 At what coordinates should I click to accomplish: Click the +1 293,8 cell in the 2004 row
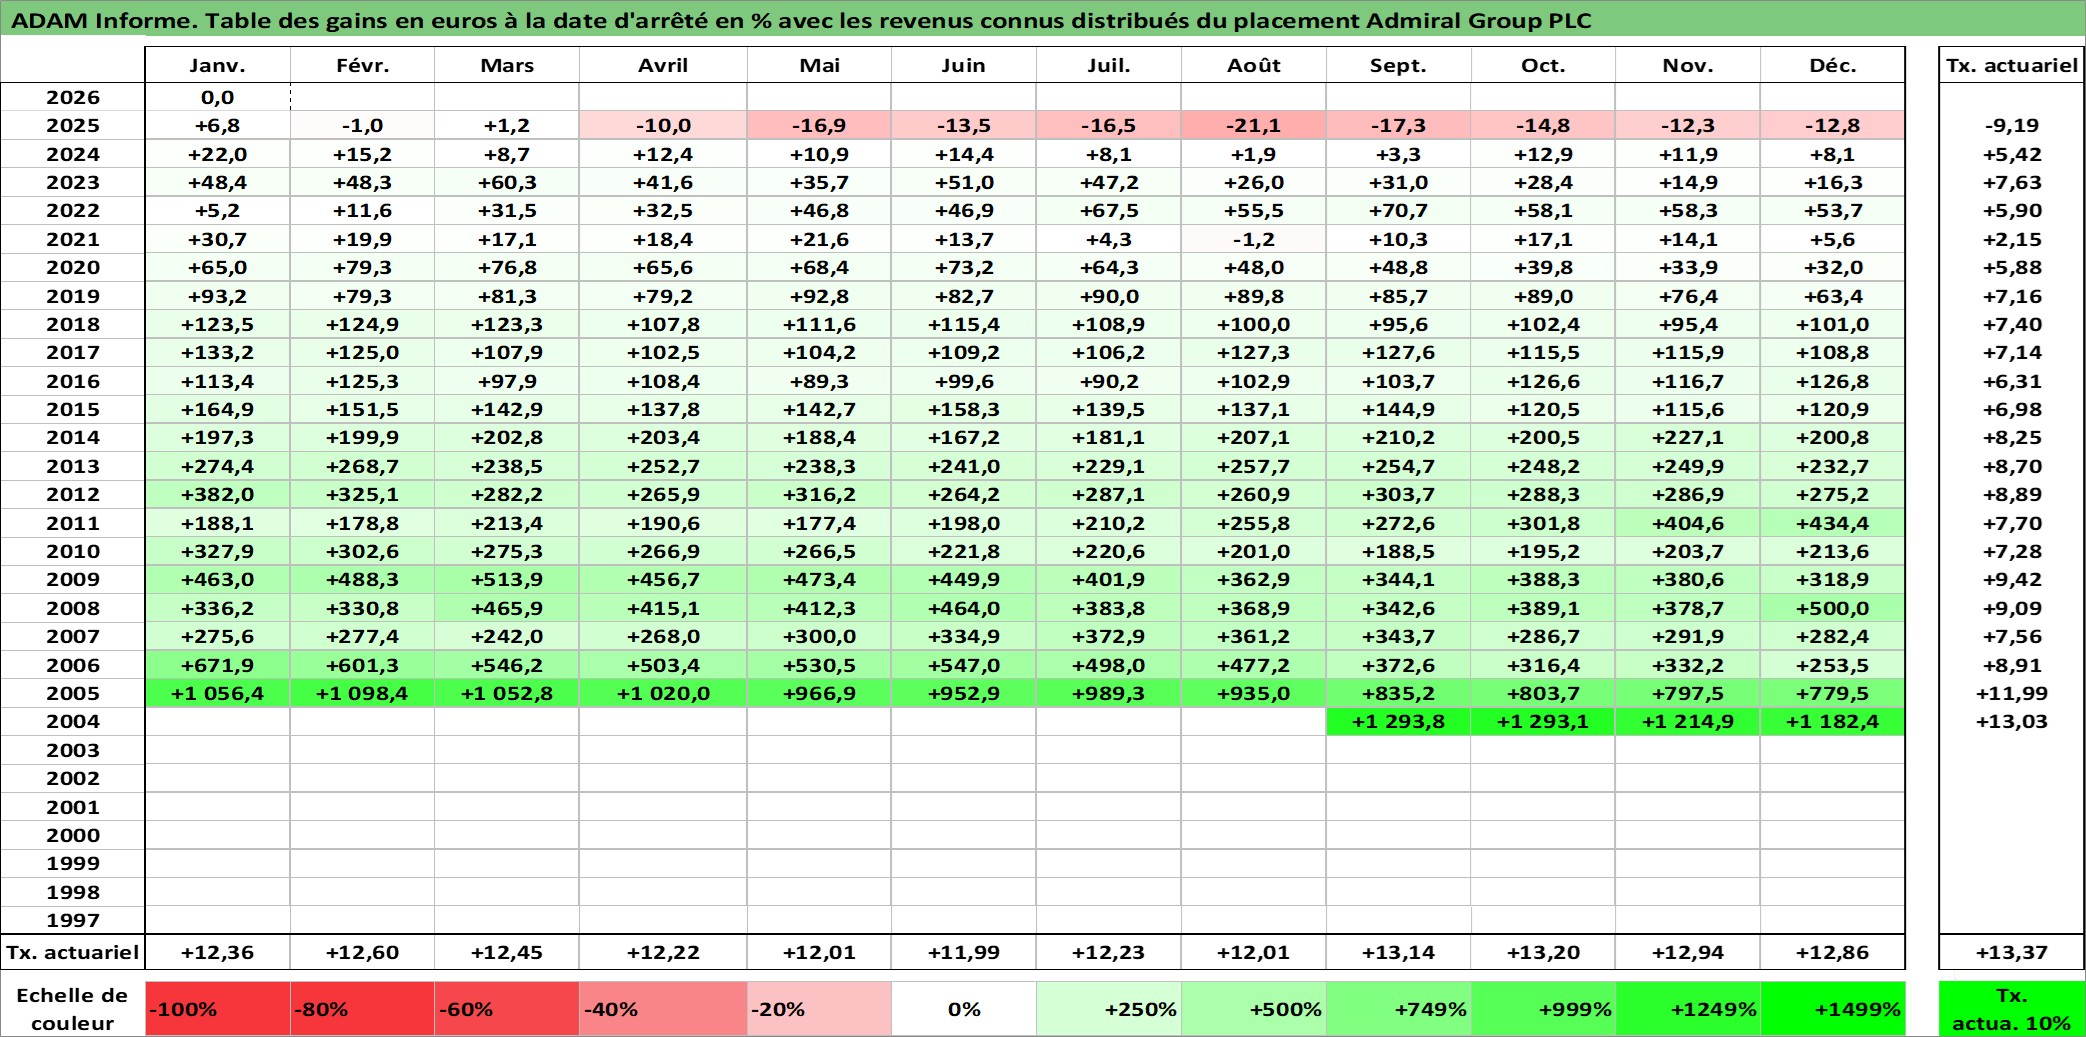click(x=1398, y=721)
